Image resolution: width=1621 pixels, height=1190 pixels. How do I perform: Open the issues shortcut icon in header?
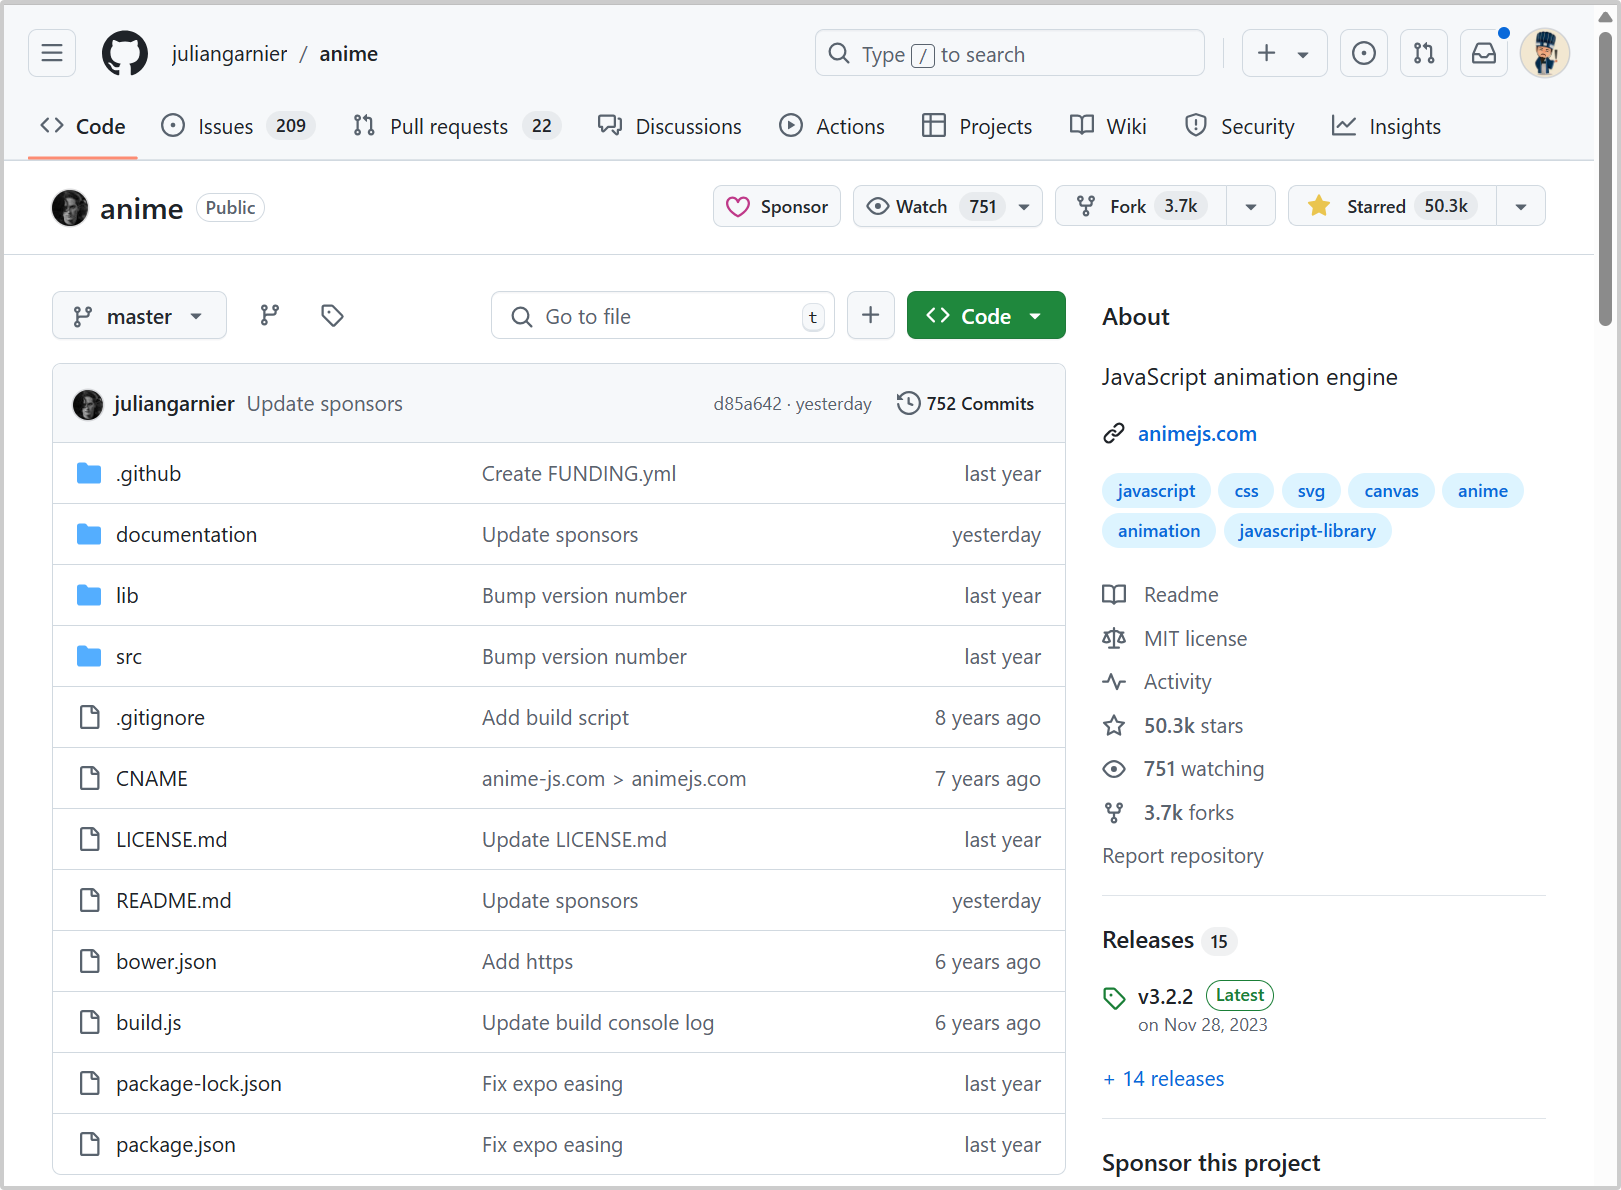[1363, 53]
